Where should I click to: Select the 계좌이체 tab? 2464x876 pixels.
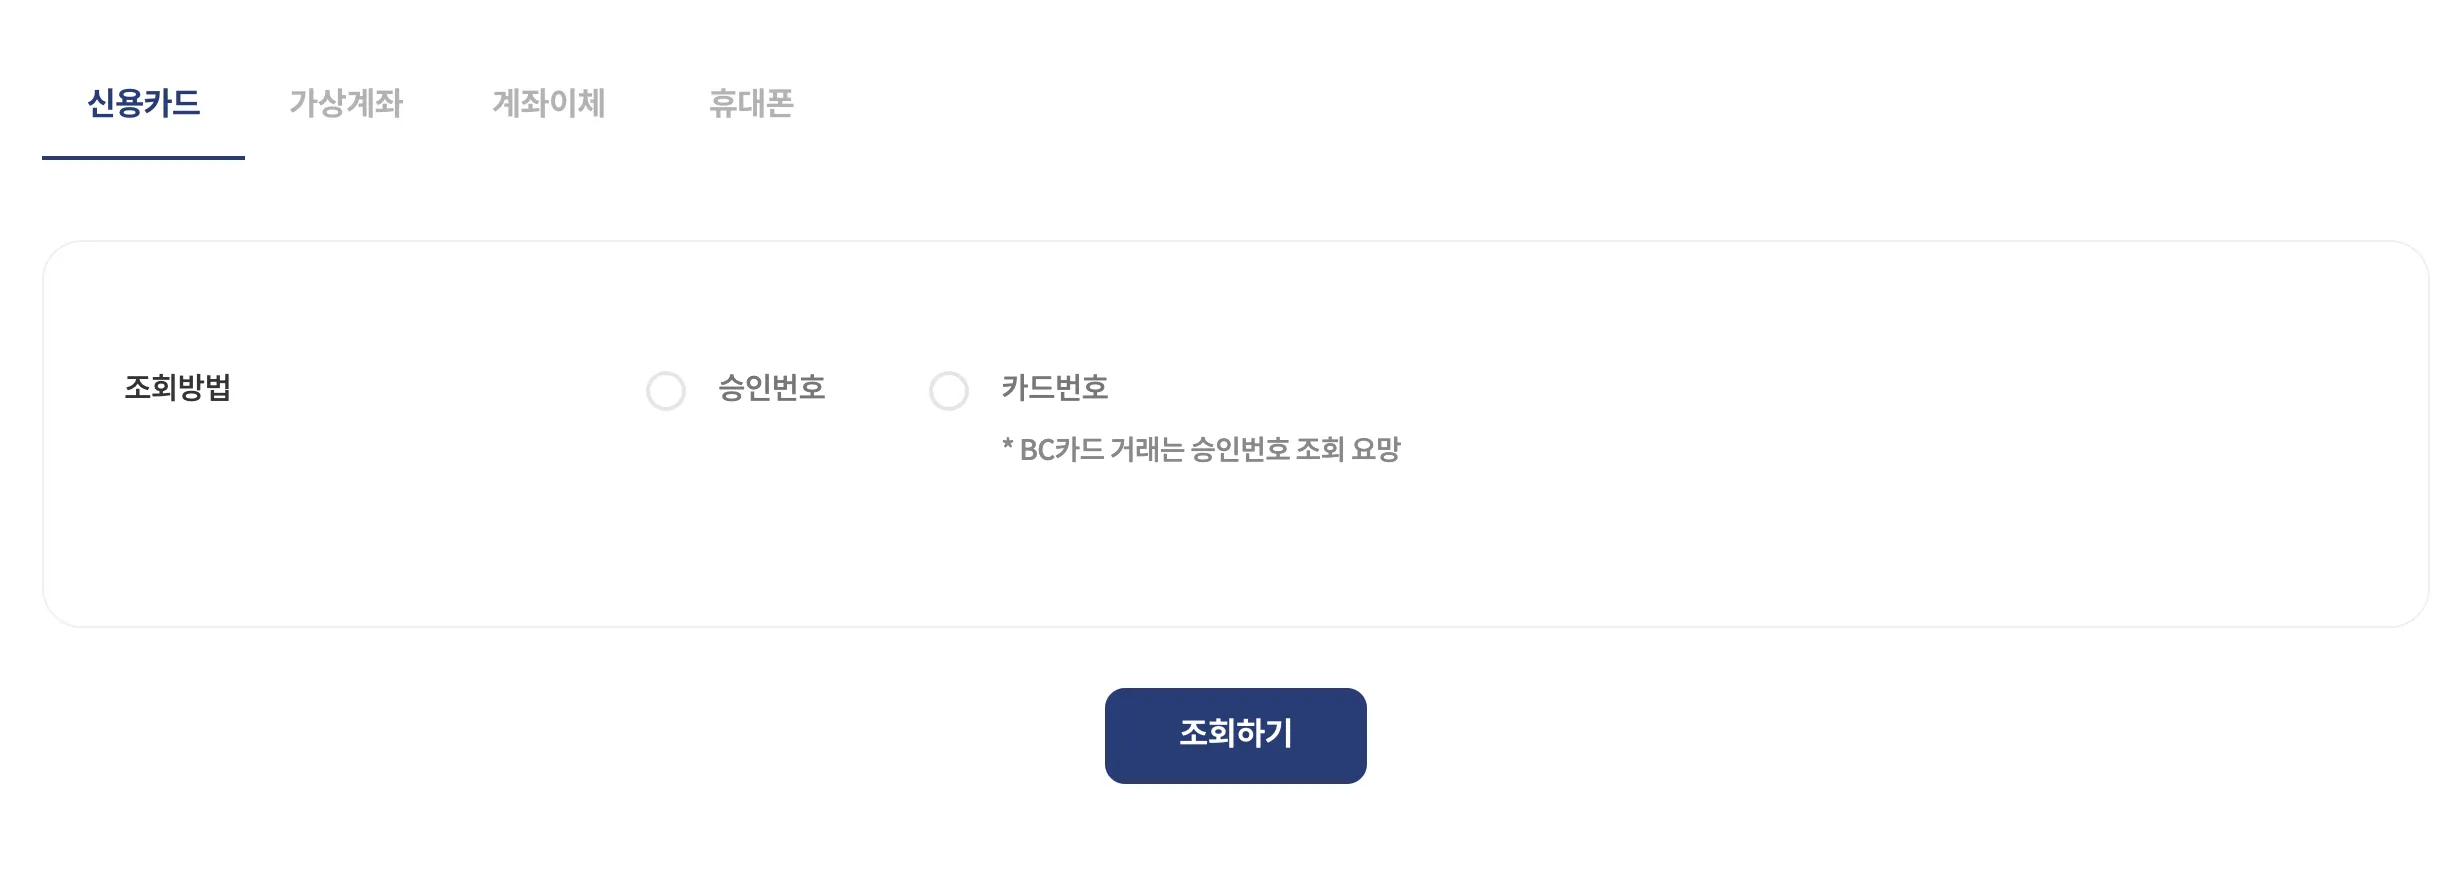[548, 103]
